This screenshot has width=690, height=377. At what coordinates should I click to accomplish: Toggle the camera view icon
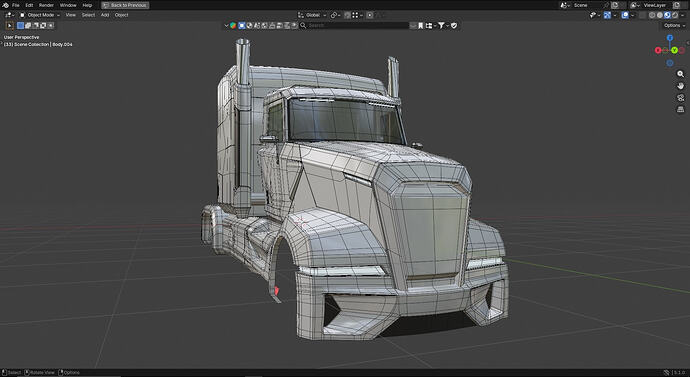pos(680,97)
